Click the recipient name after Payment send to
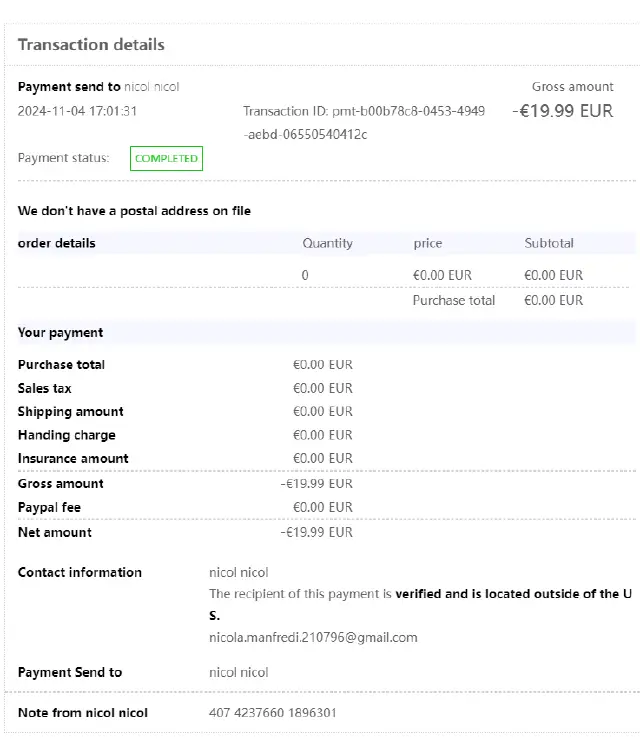Image resolution: width=640 pixels, height=740 pixels. click(x=152, y=87)
